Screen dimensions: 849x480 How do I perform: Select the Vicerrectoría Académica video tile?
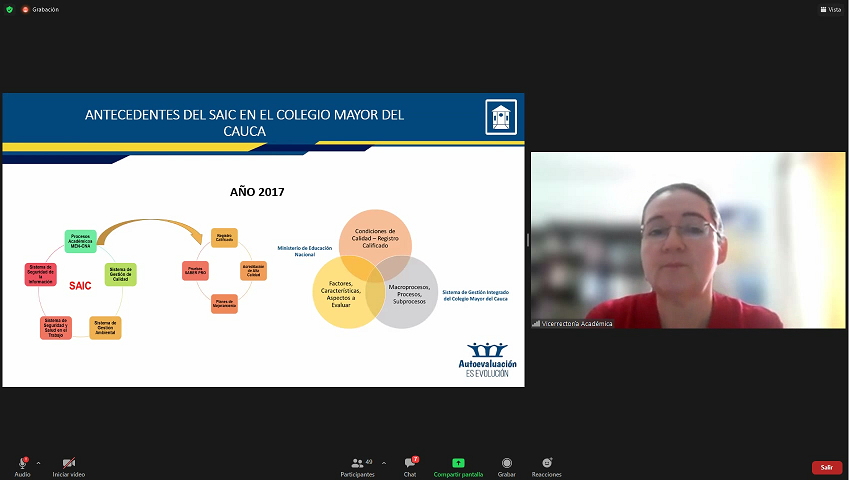688,240
